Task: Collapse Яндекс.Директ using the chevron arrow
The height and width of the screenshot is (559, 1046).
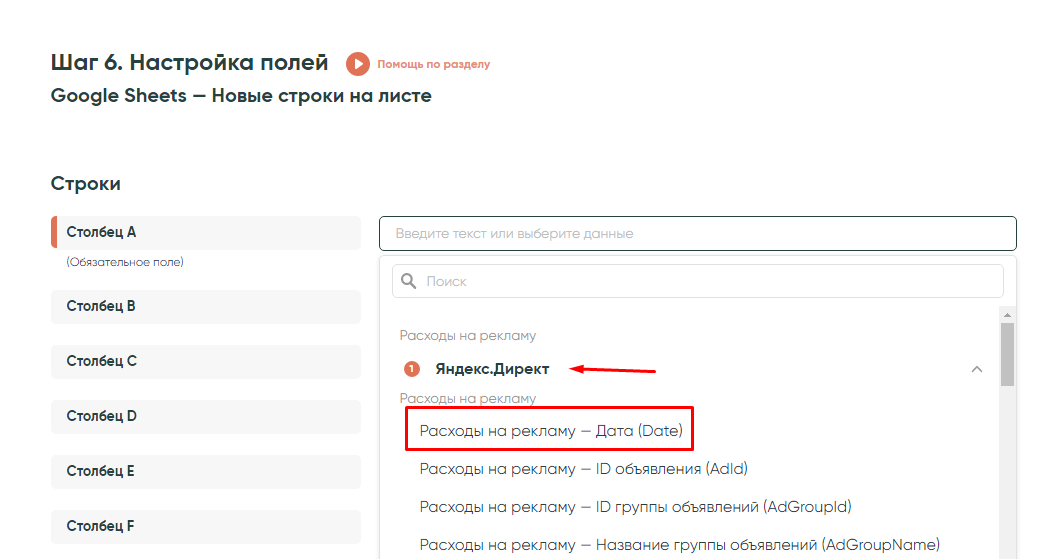Action: (x=977, y=369)
